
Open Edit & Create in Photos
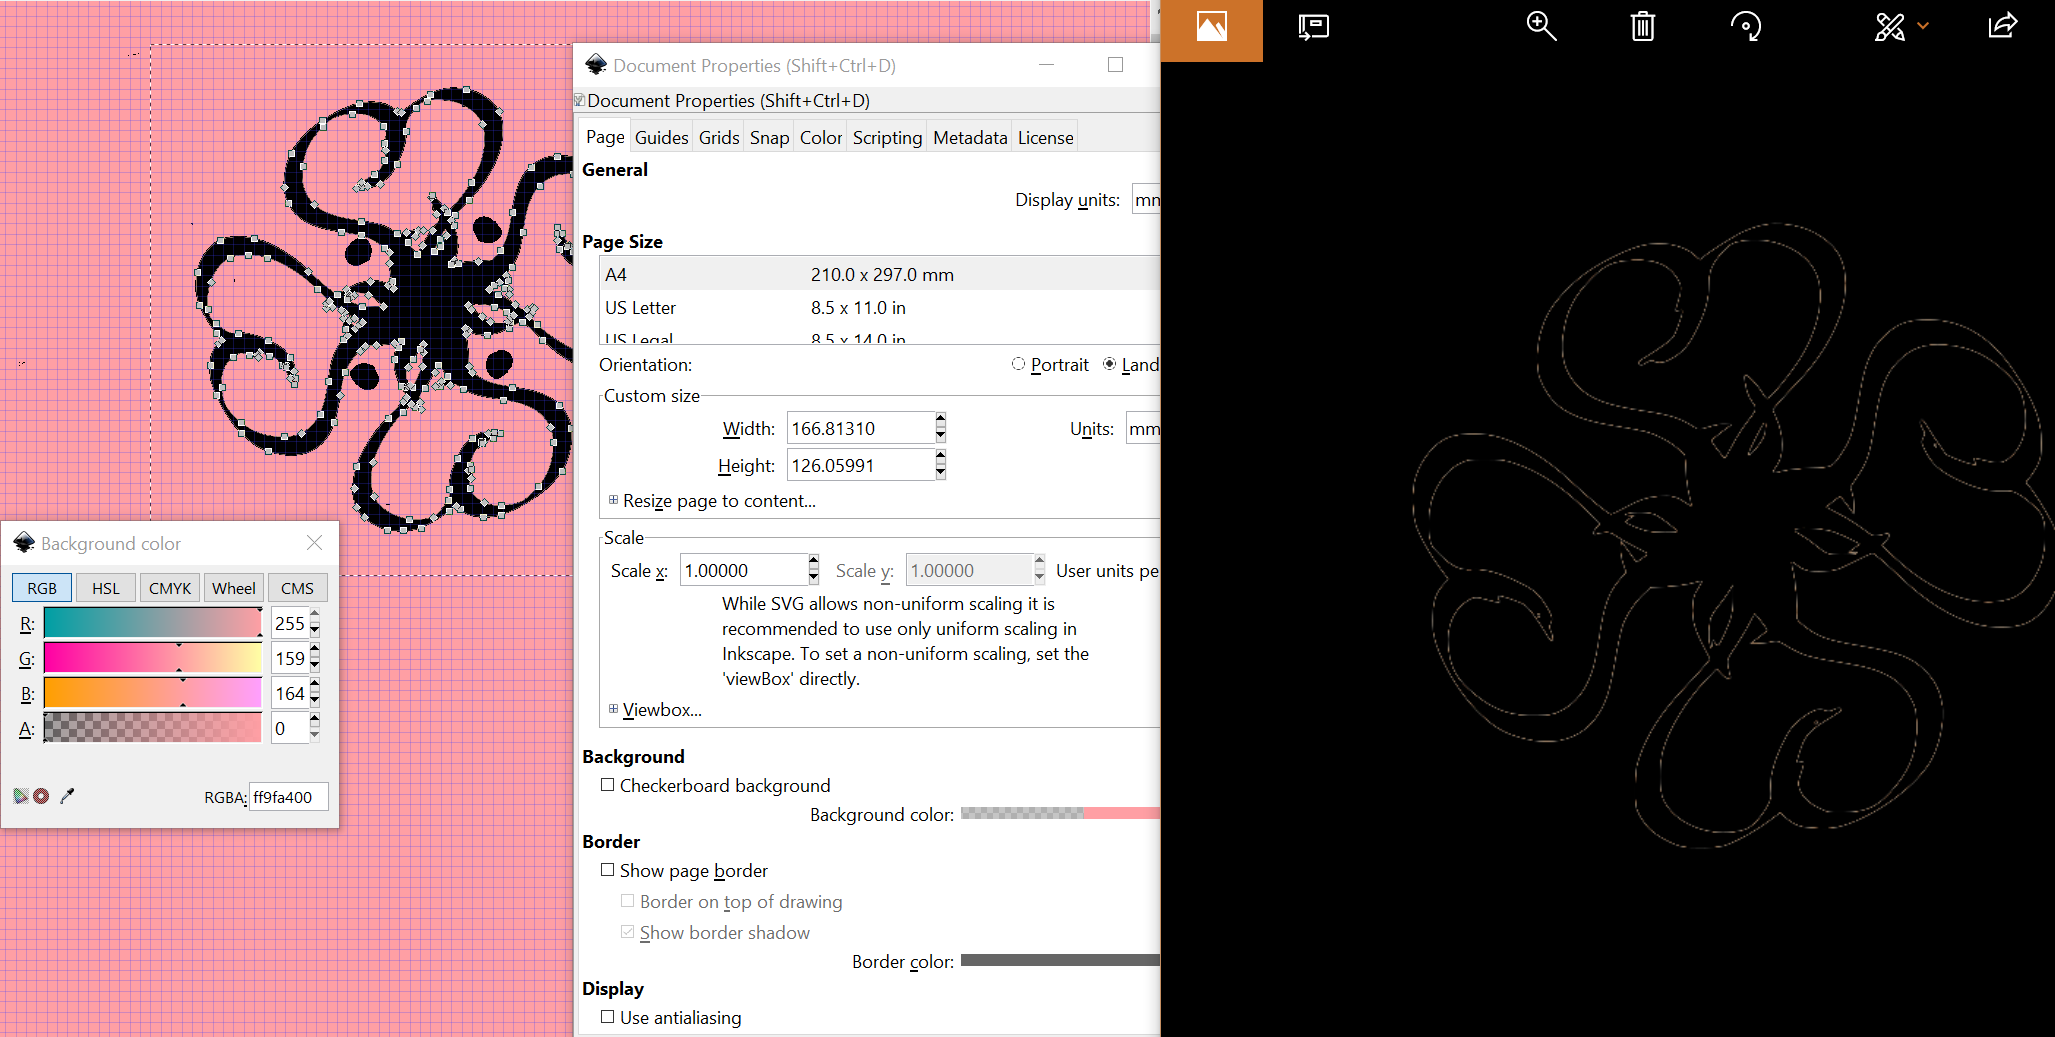coord(1889,26)
